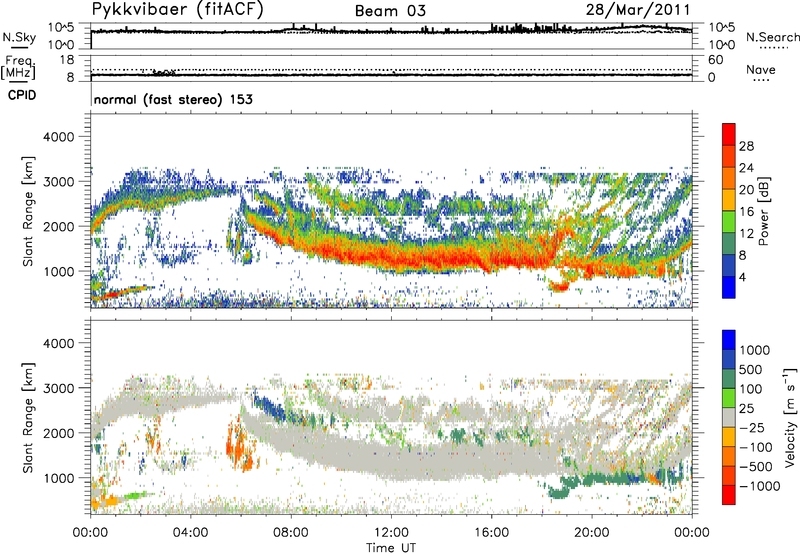This screenshot has height=554, width=800.
Task: Click the Velocity [m s⁻¹] colorbar label
Action: pyautogui.click(x=790, y=417)
